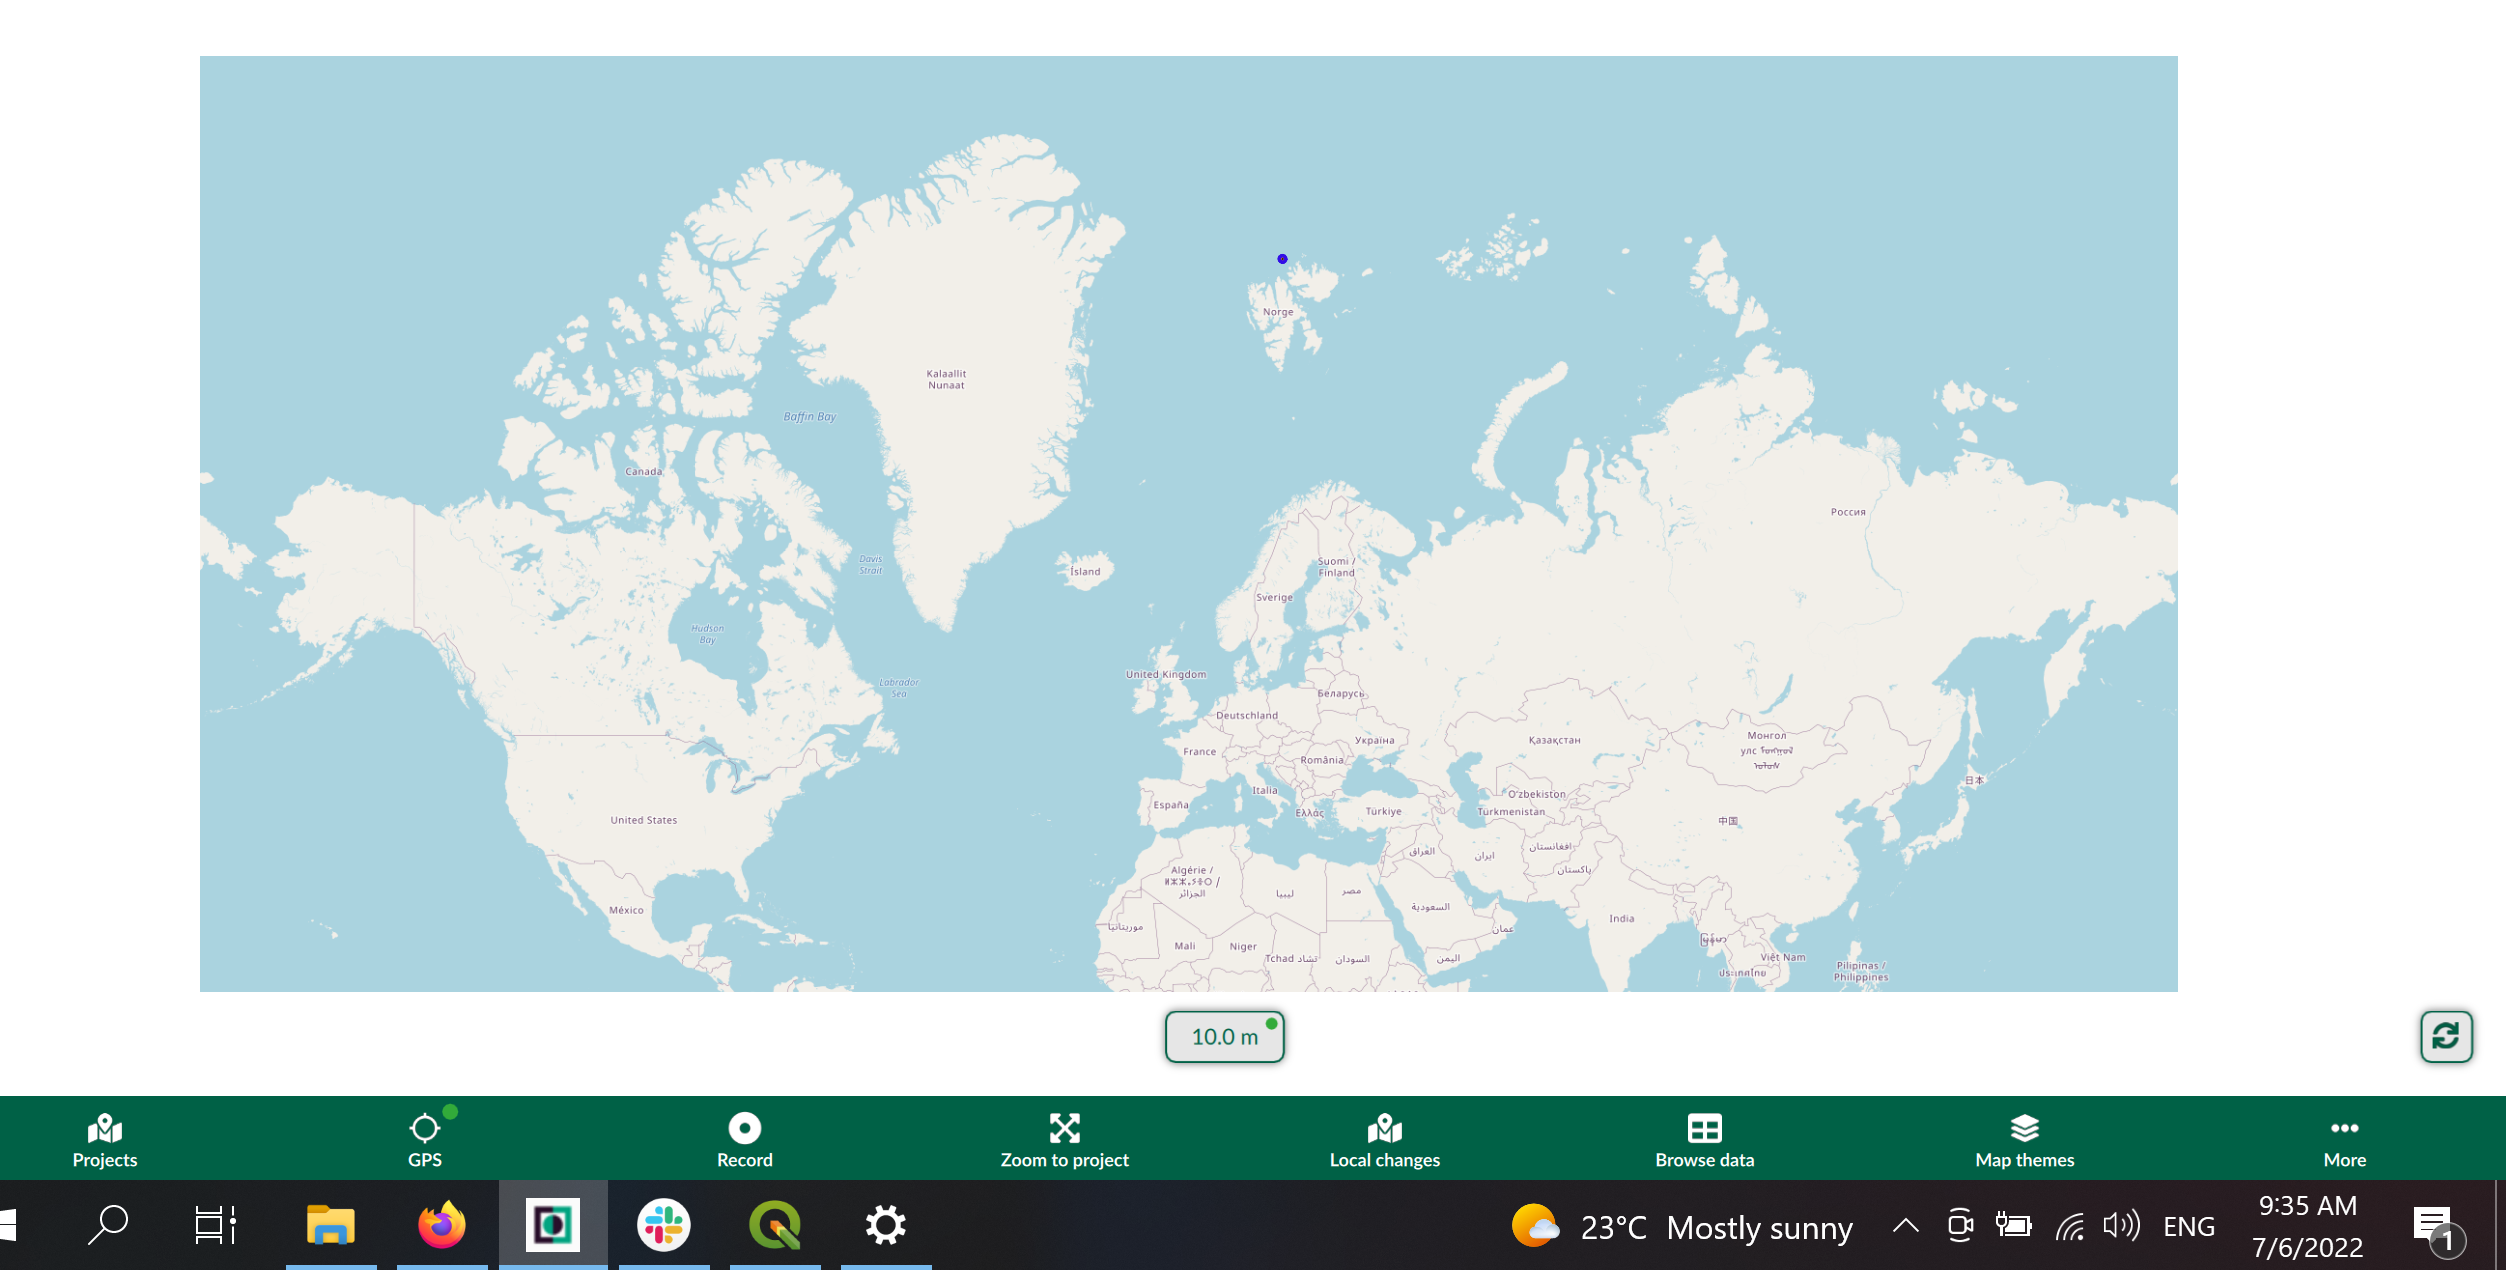The image size is (2506, 1270).
Task: Open Local changes panel
Action: [x=1384, y=1139]
